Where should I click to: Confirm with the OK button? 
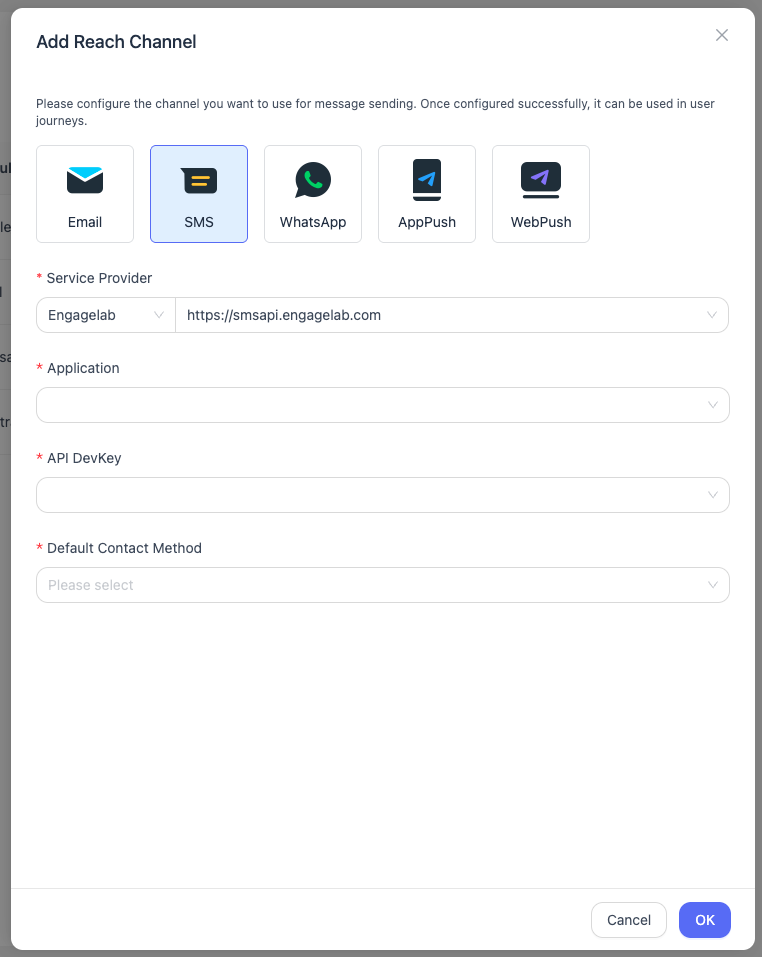[705, 920]
